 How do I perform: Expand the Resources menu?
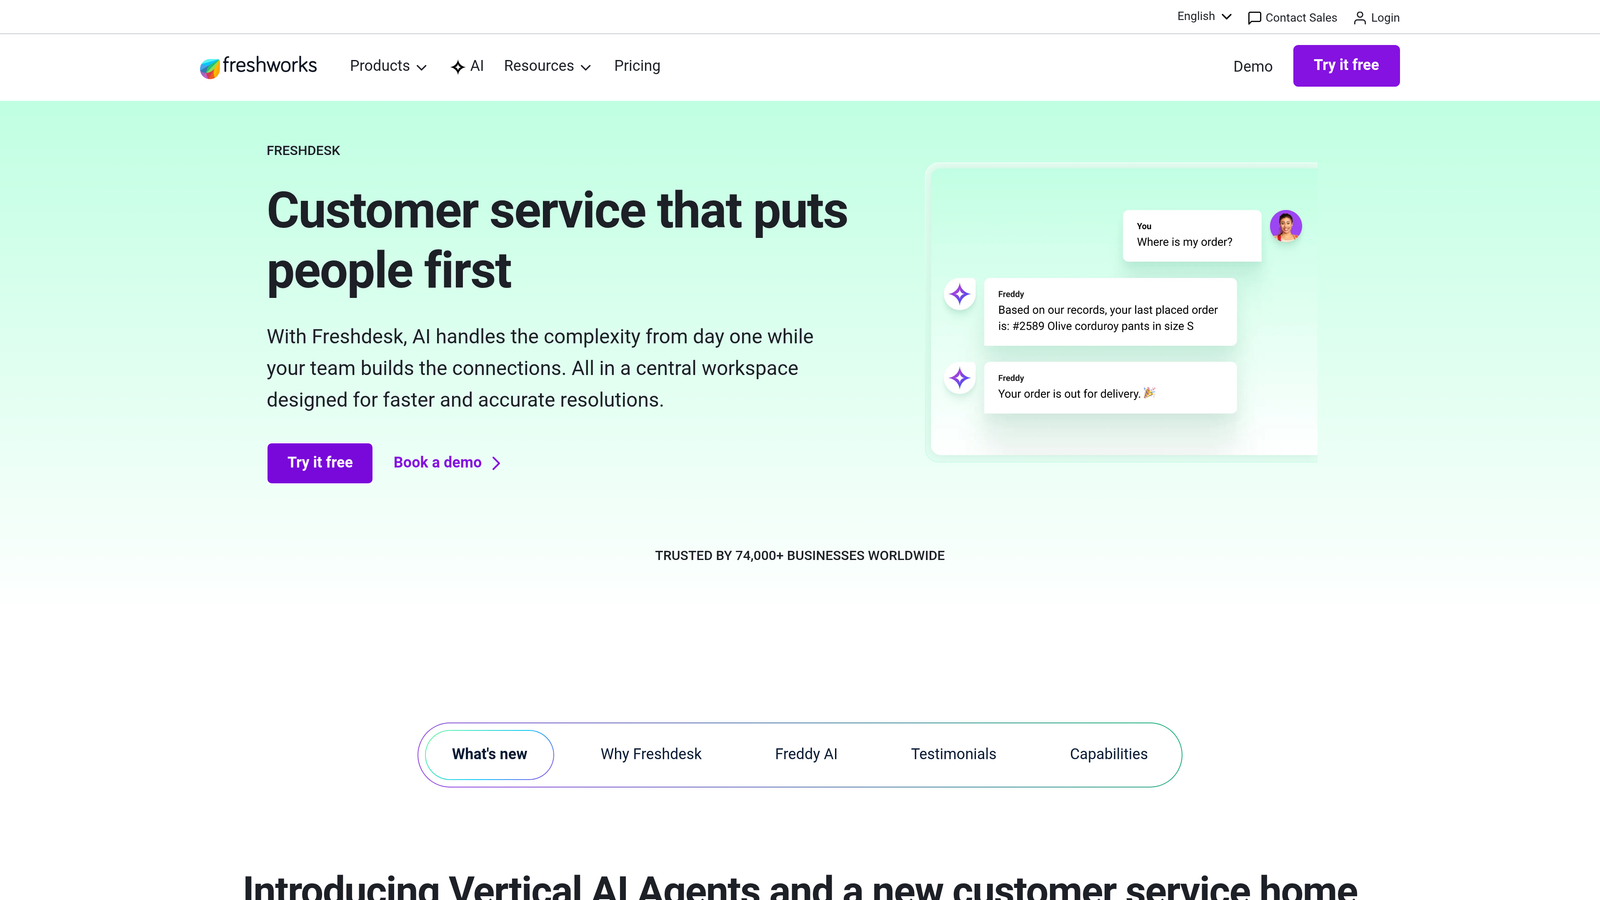tap(547, 66)
